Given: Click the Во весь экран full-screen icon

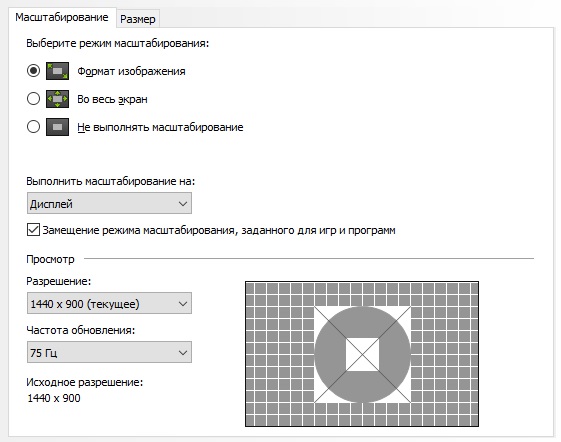Looking at the screenshot, I should (x=57, y=99).
